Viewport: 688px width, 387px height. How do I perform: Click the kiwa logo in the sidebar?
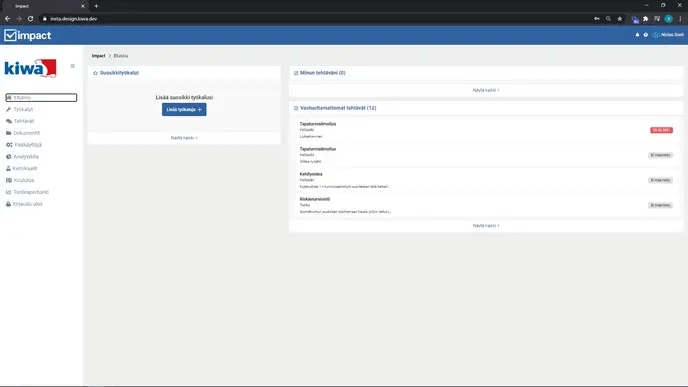tap(30, 68)
